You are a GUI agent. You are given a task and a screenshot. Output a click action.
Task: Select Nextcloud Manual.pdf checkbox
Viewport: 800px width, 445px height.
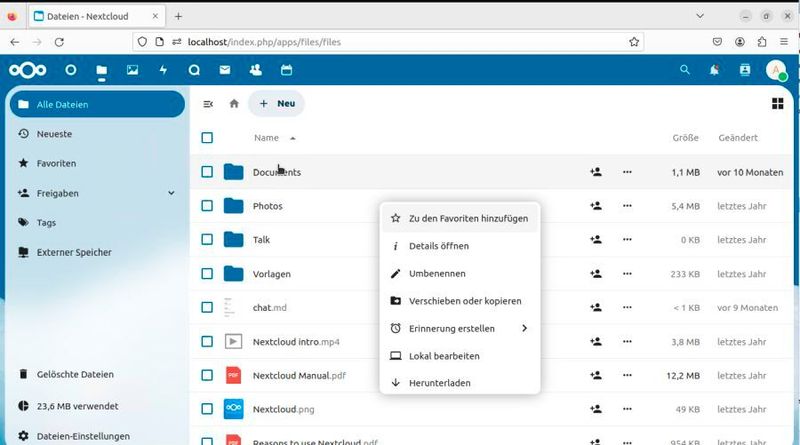(207, 375)
